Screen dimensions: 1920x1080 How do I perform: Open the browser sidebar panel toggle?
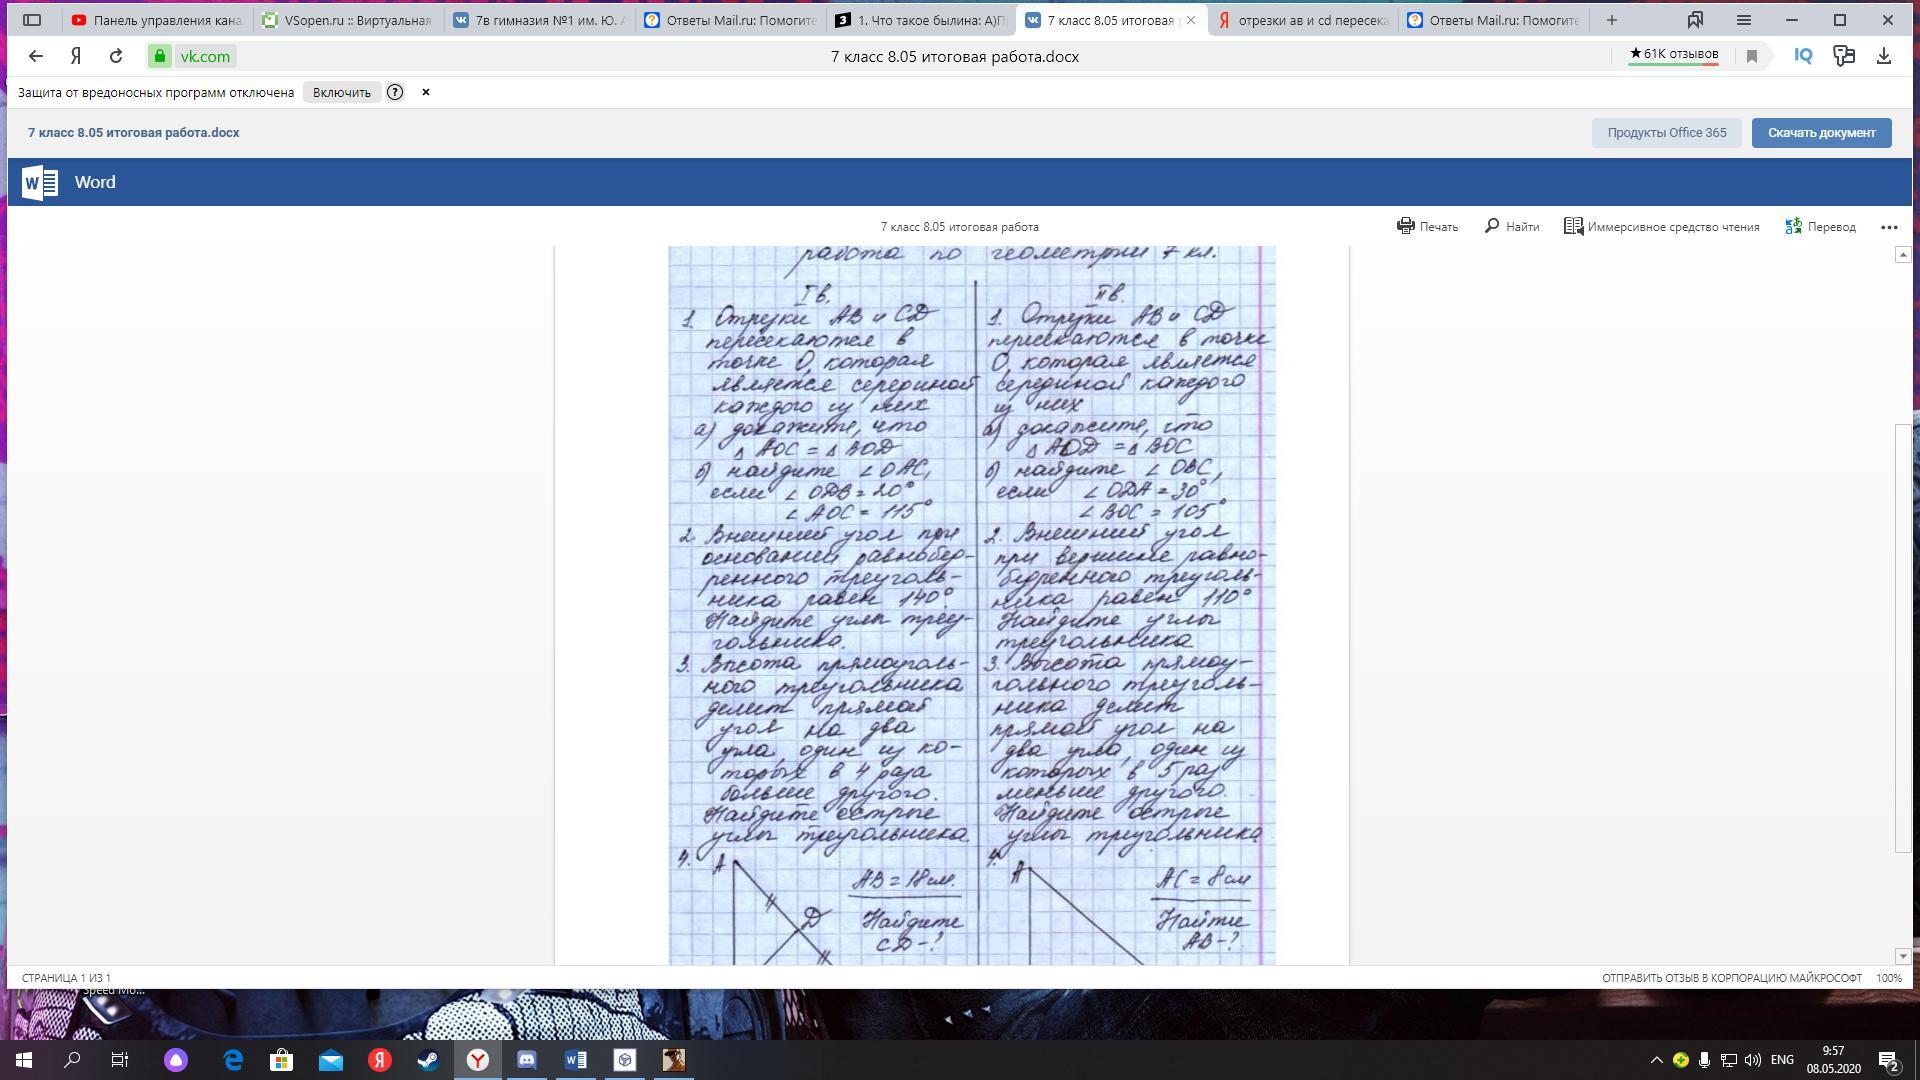[x=32, y=19]
